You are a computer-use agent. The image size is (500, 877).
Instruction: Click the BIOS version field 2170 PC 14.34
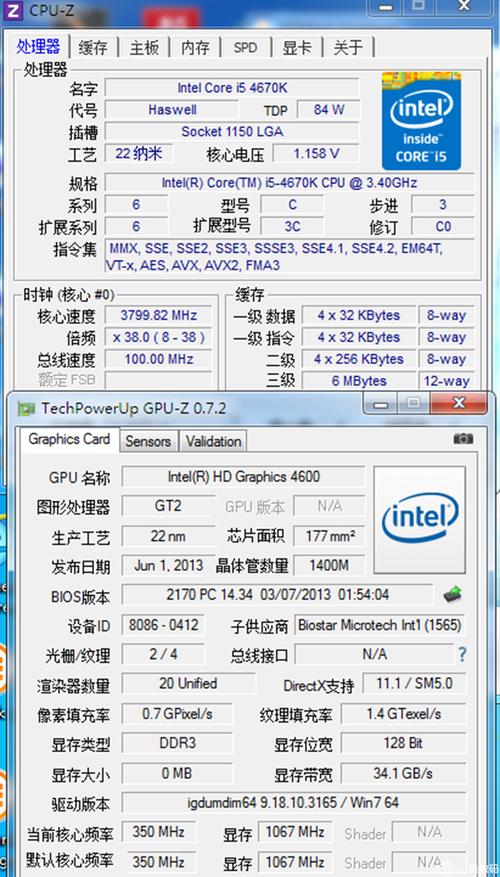pos(277,594)
